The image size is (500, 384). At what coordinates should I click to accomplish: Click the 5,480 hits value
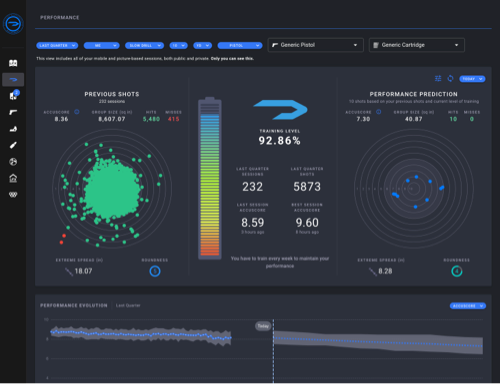pyautogui.click(x=151, y=119)
